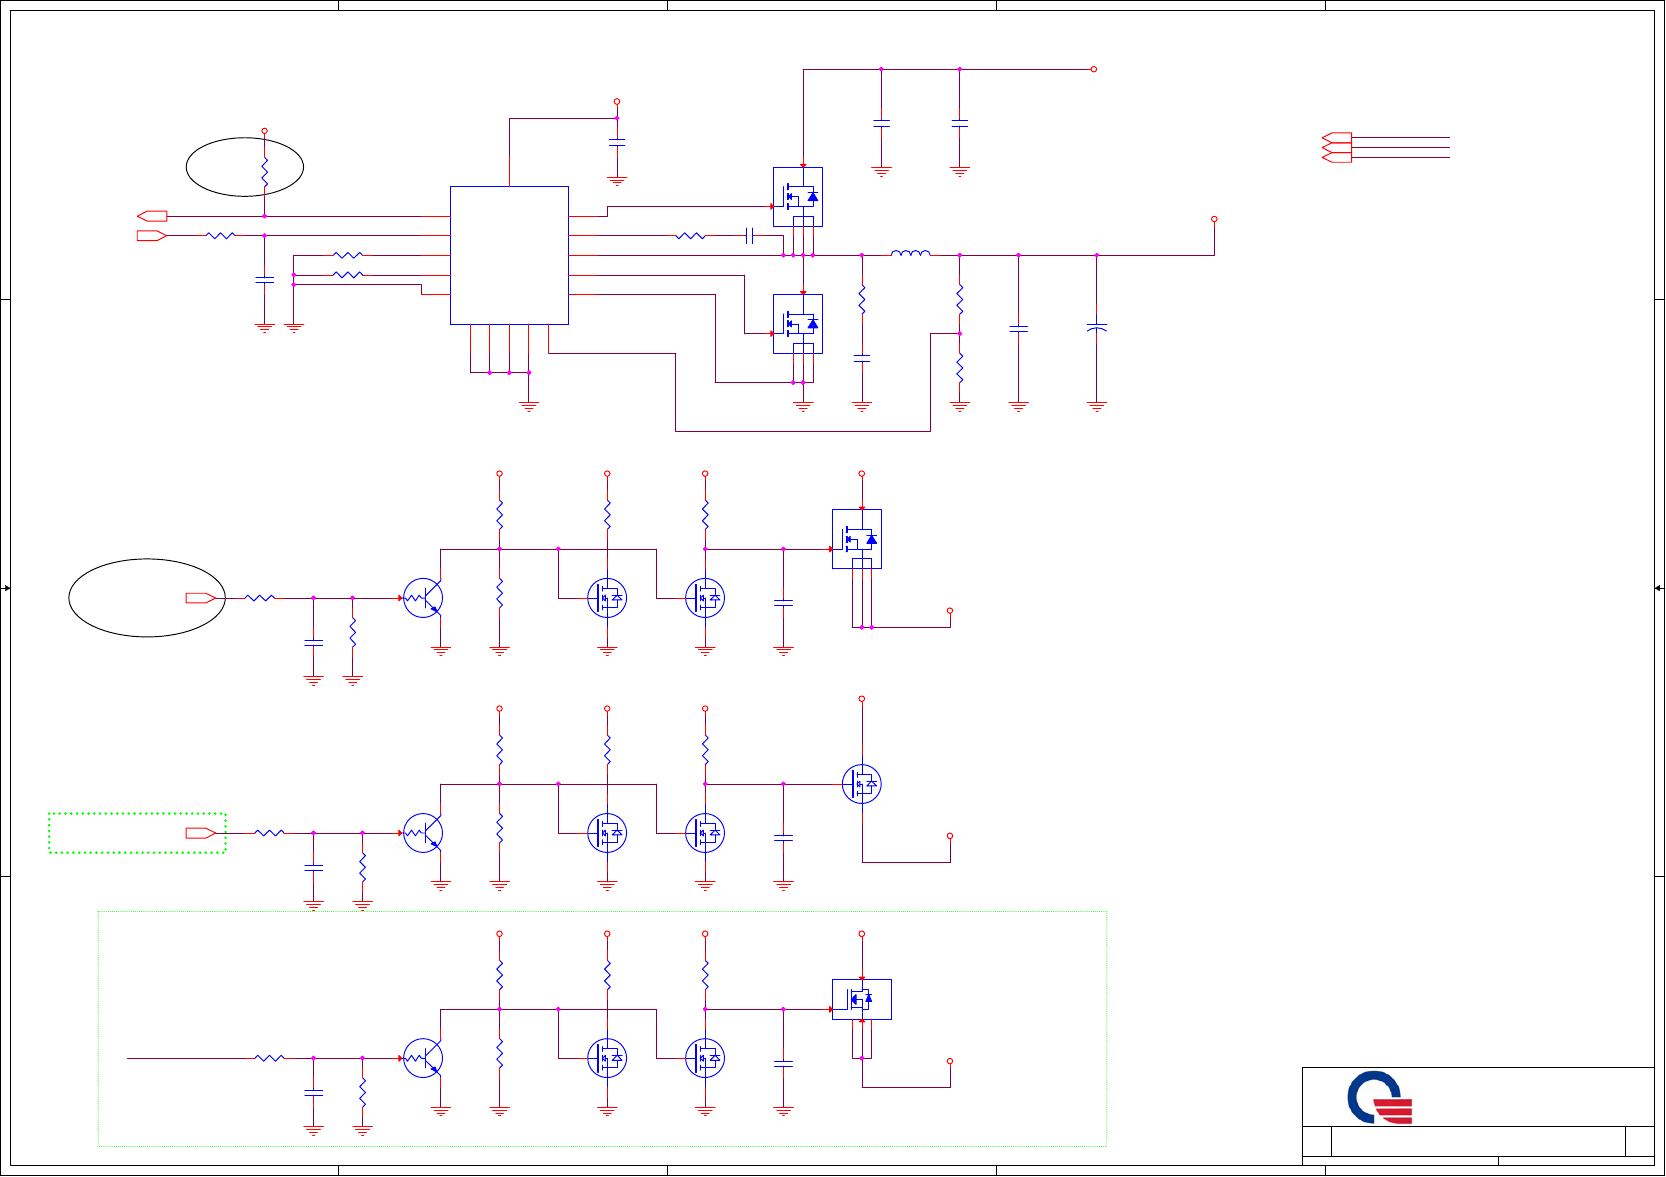Select the small boxed MOSFET in the bottom section
The height and width of the screenshot is (1177, 1666).
pyautogui.click(x=861, y=999)
